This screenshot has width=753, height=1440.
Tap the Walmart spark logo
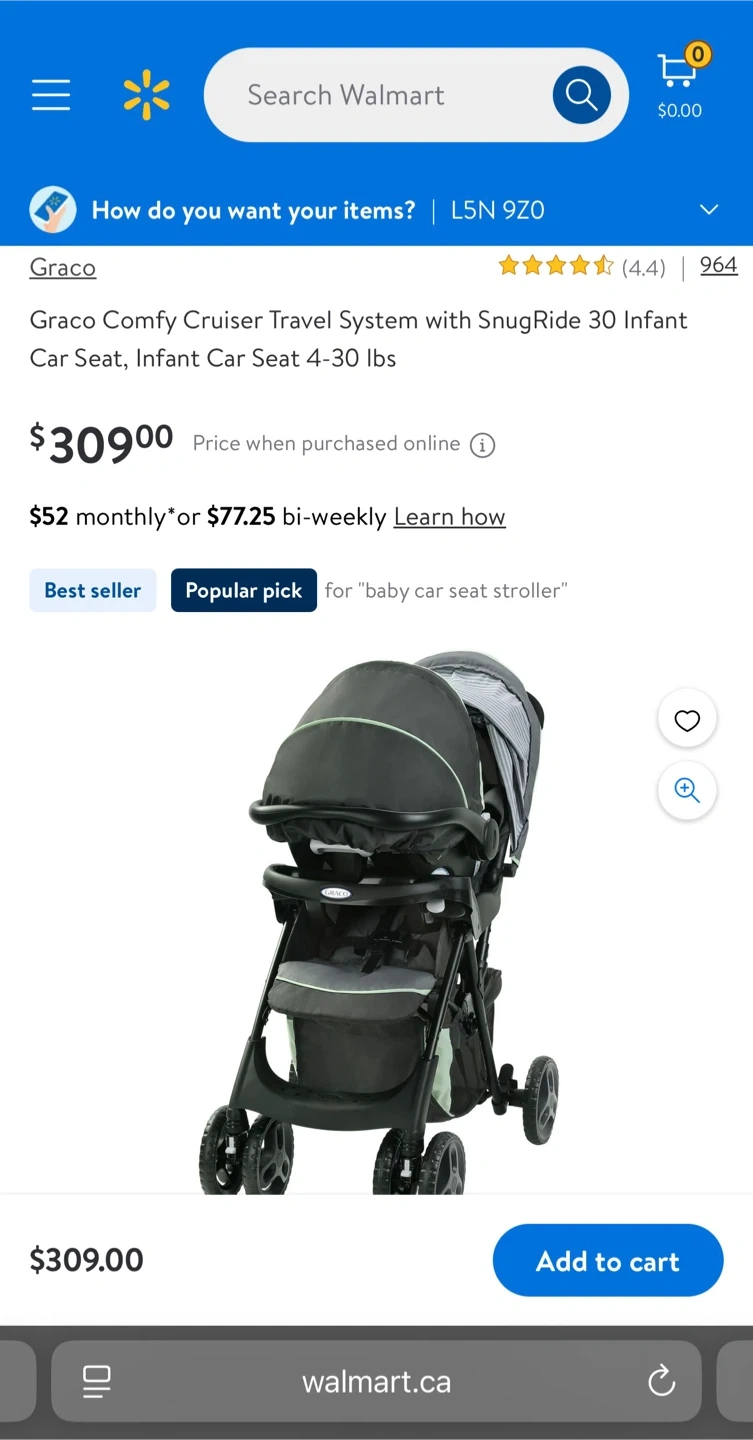pos(147,95)
